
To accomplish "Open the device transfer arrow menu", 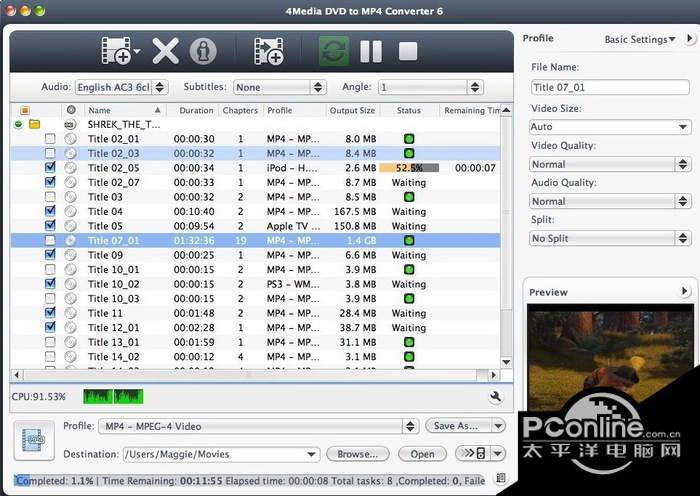I will click(x=498, y=454).
